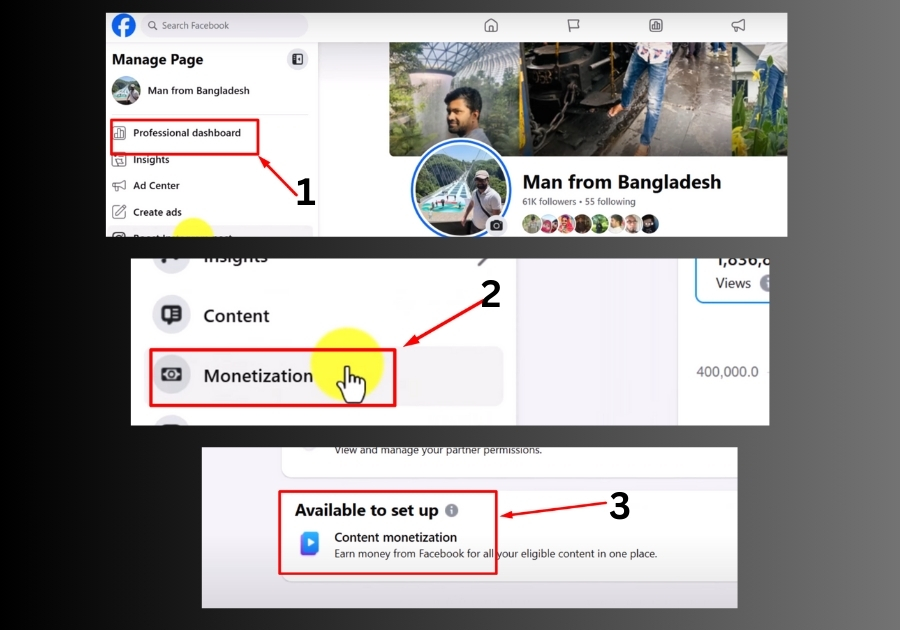This screenshot has height=630, width=900.
Task: Click the Create ads pencil icon
Action: tap(119, 212)
